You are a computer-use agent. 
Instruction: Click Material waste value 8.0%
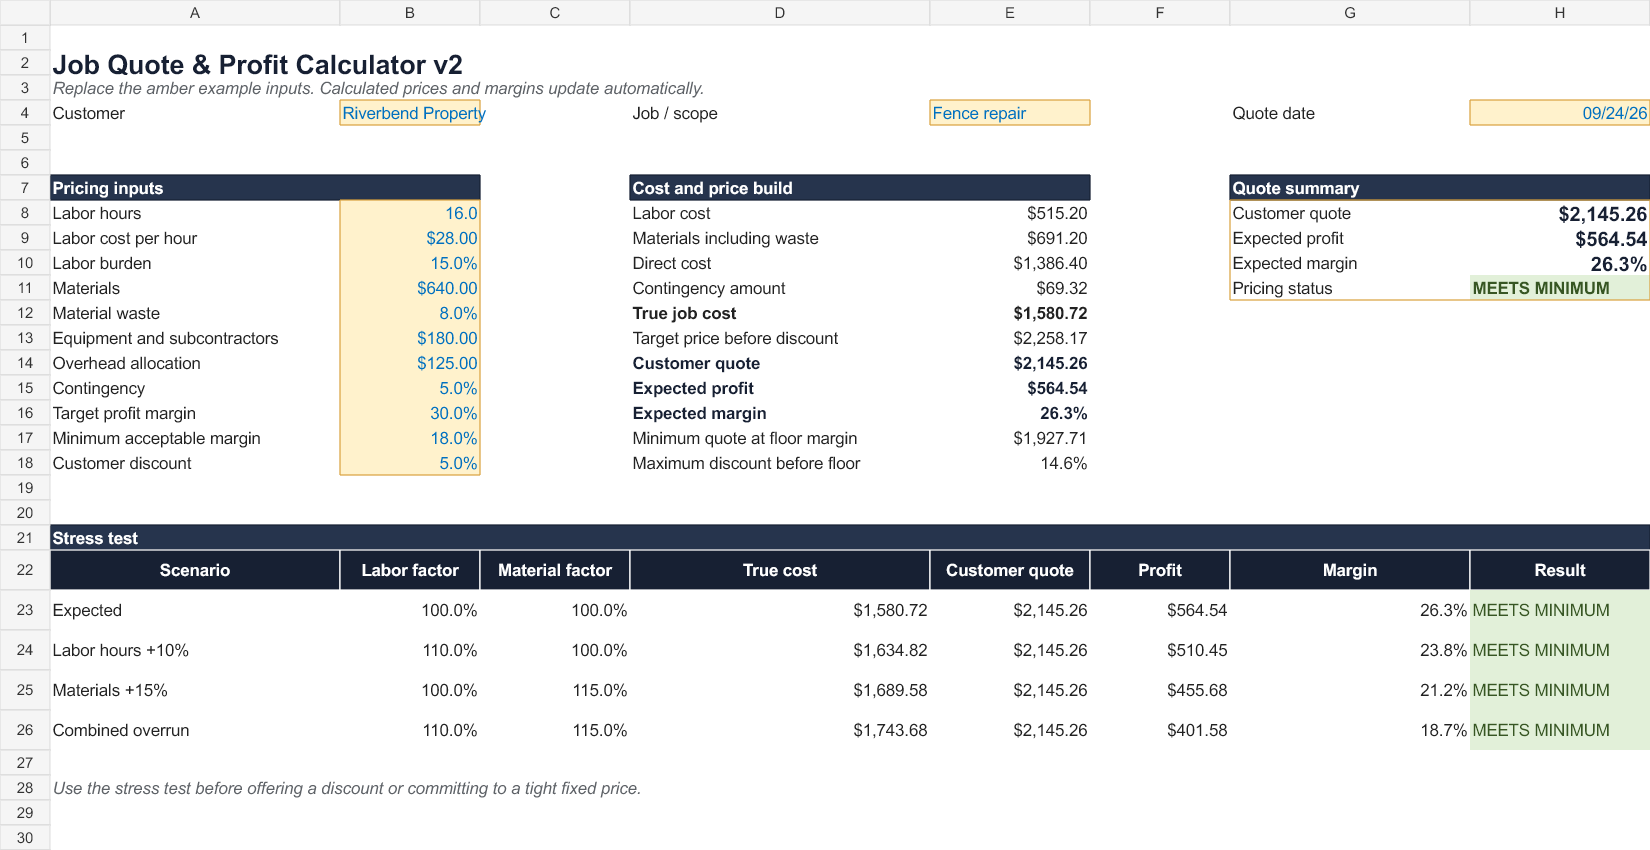[410, 313]
